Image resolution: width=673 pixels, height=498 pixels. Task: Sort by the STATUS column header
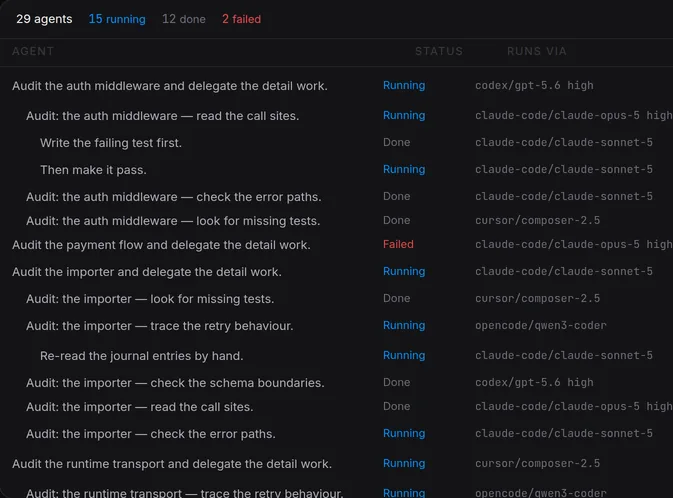(x=439, y=51)
